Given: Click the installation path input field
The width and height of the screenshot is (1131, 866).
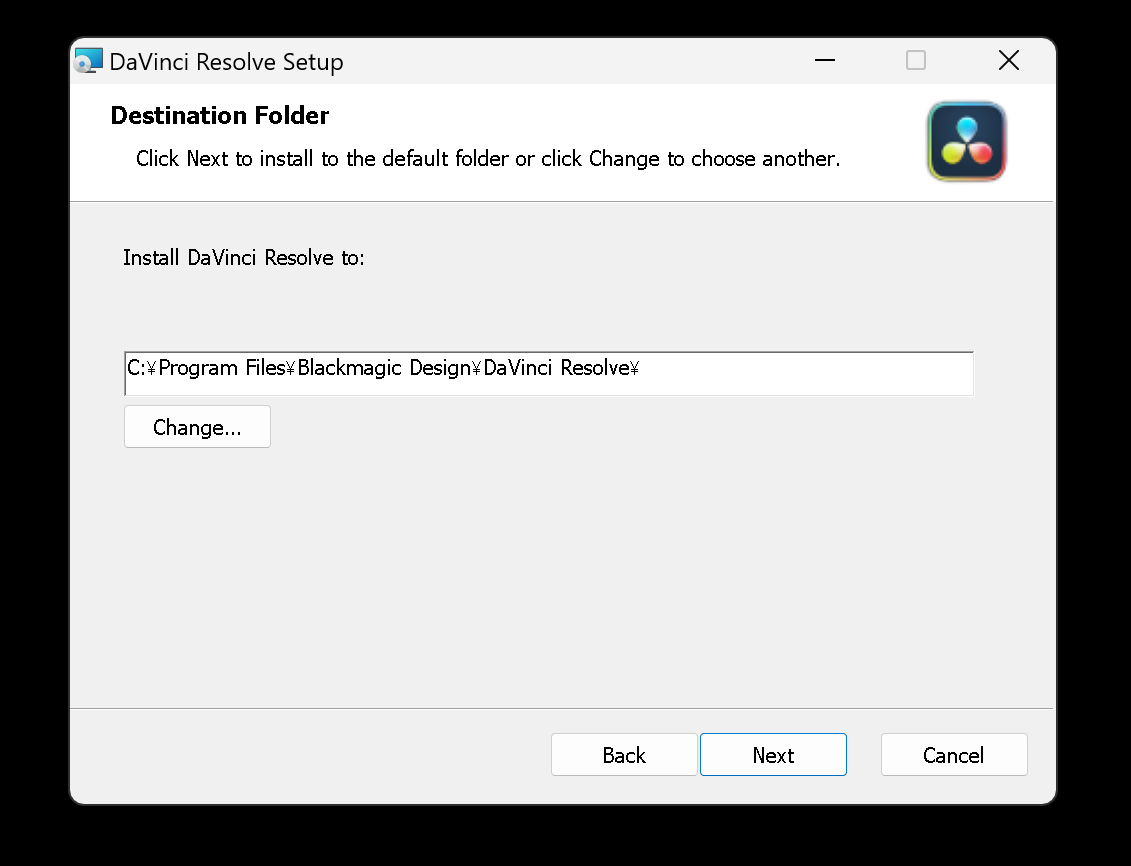Looking at the screenshot, I should (549, 374).
